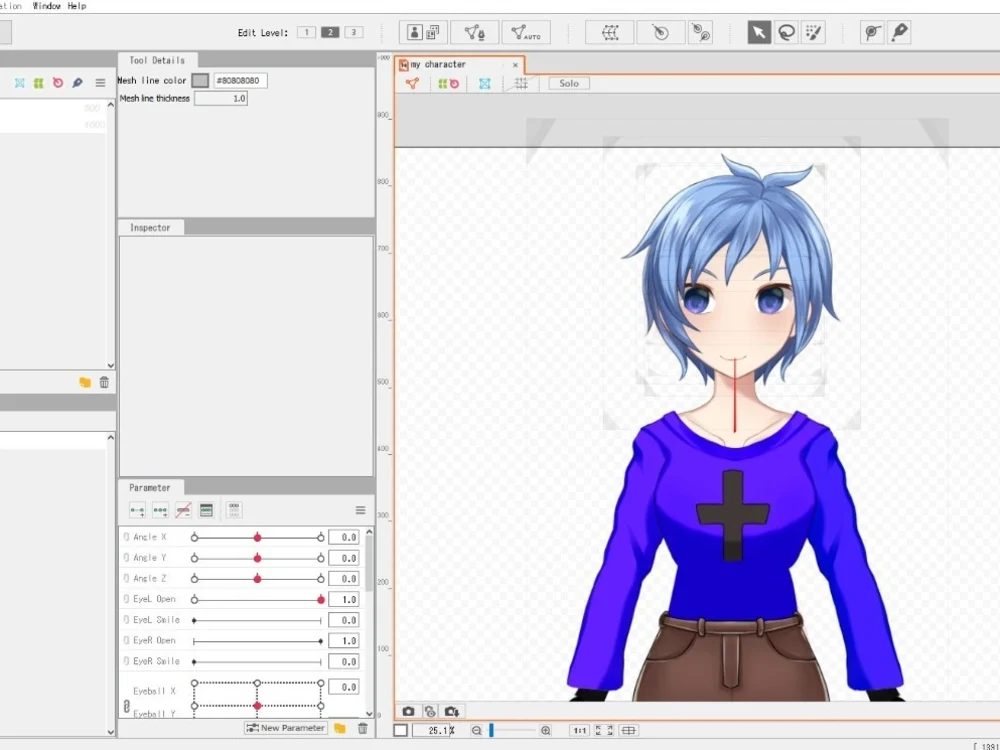
Task: Click the New Parameter button
Action: [x=285, y=728]
